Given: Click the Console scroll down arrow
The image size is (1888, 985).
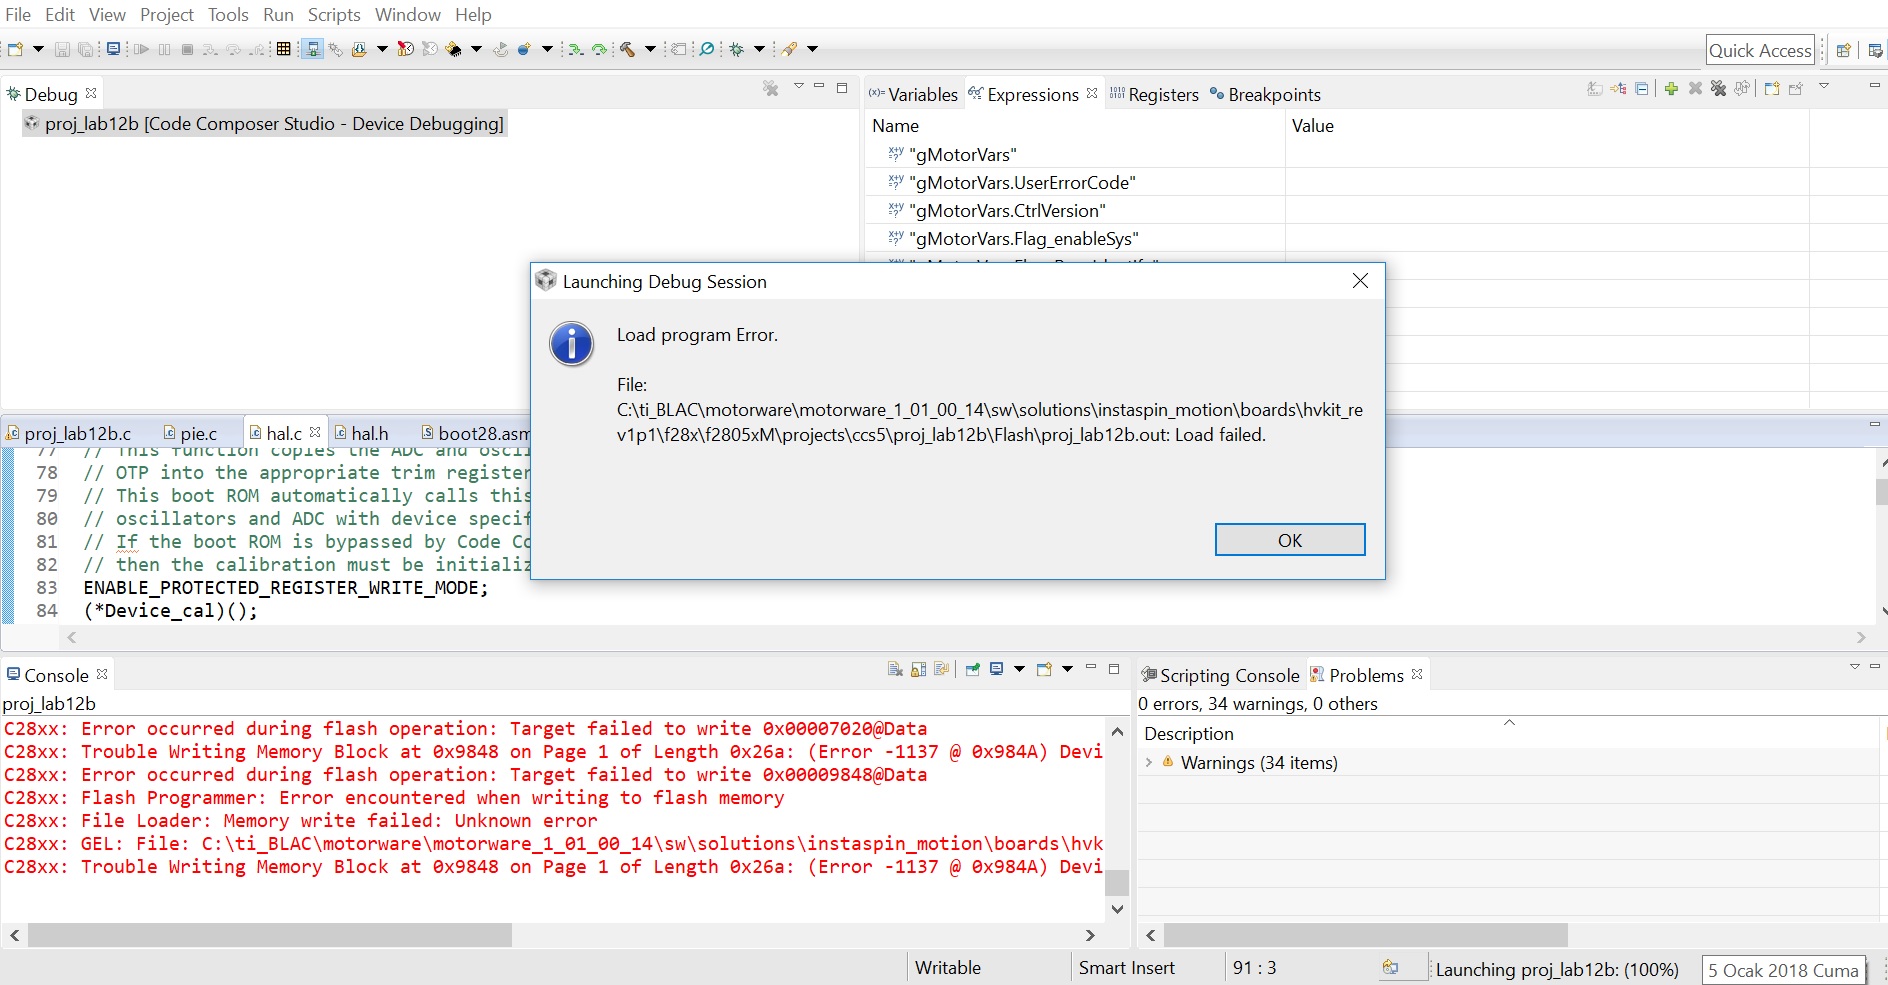Looking at the screenshot, I should [1118, 909].
